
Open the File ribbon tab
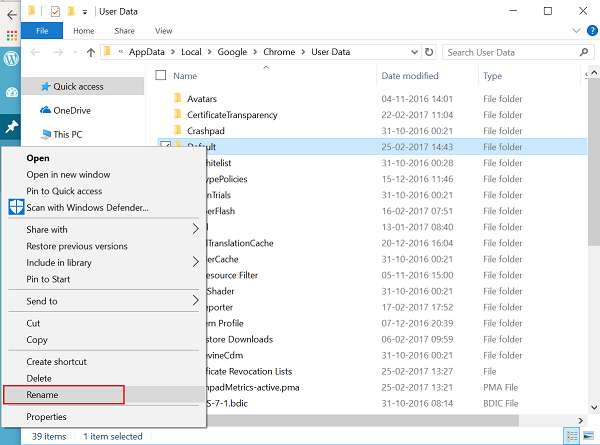click(x=42, y=31)
